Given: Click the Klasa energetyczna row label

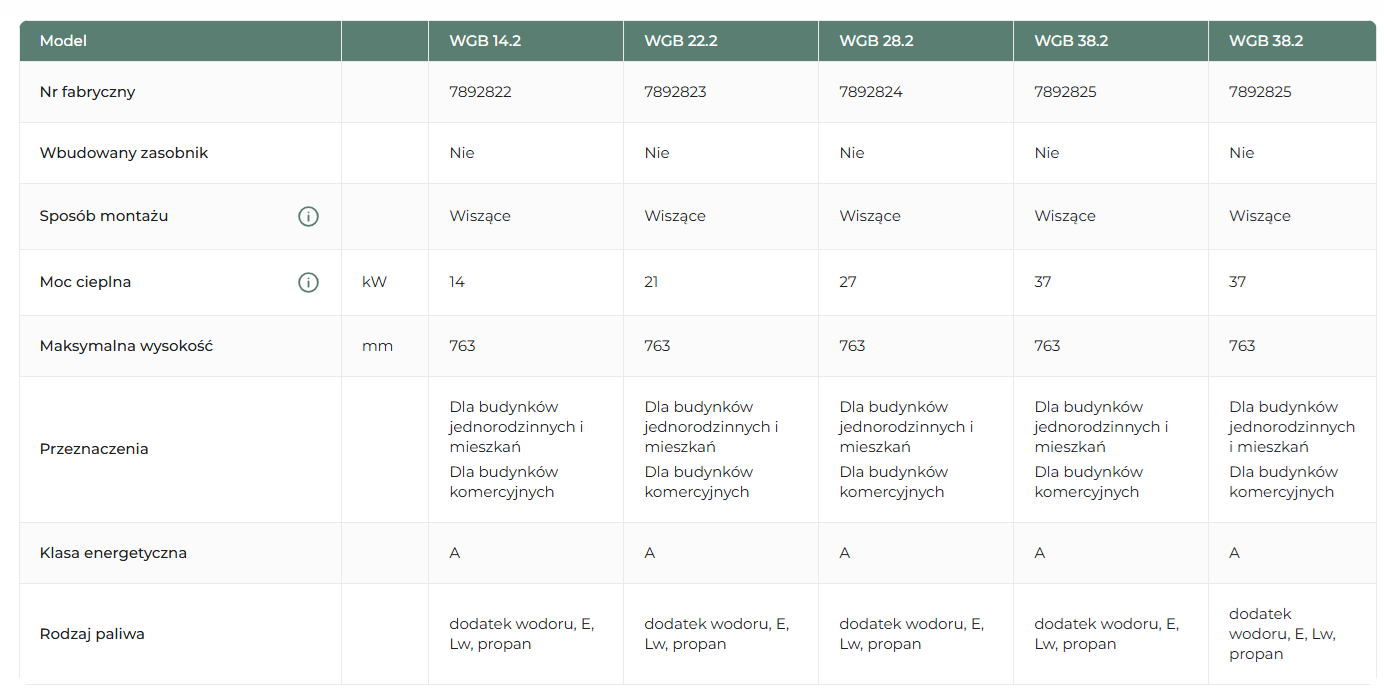Looking at the screenshot, I should tap(113, 553).
